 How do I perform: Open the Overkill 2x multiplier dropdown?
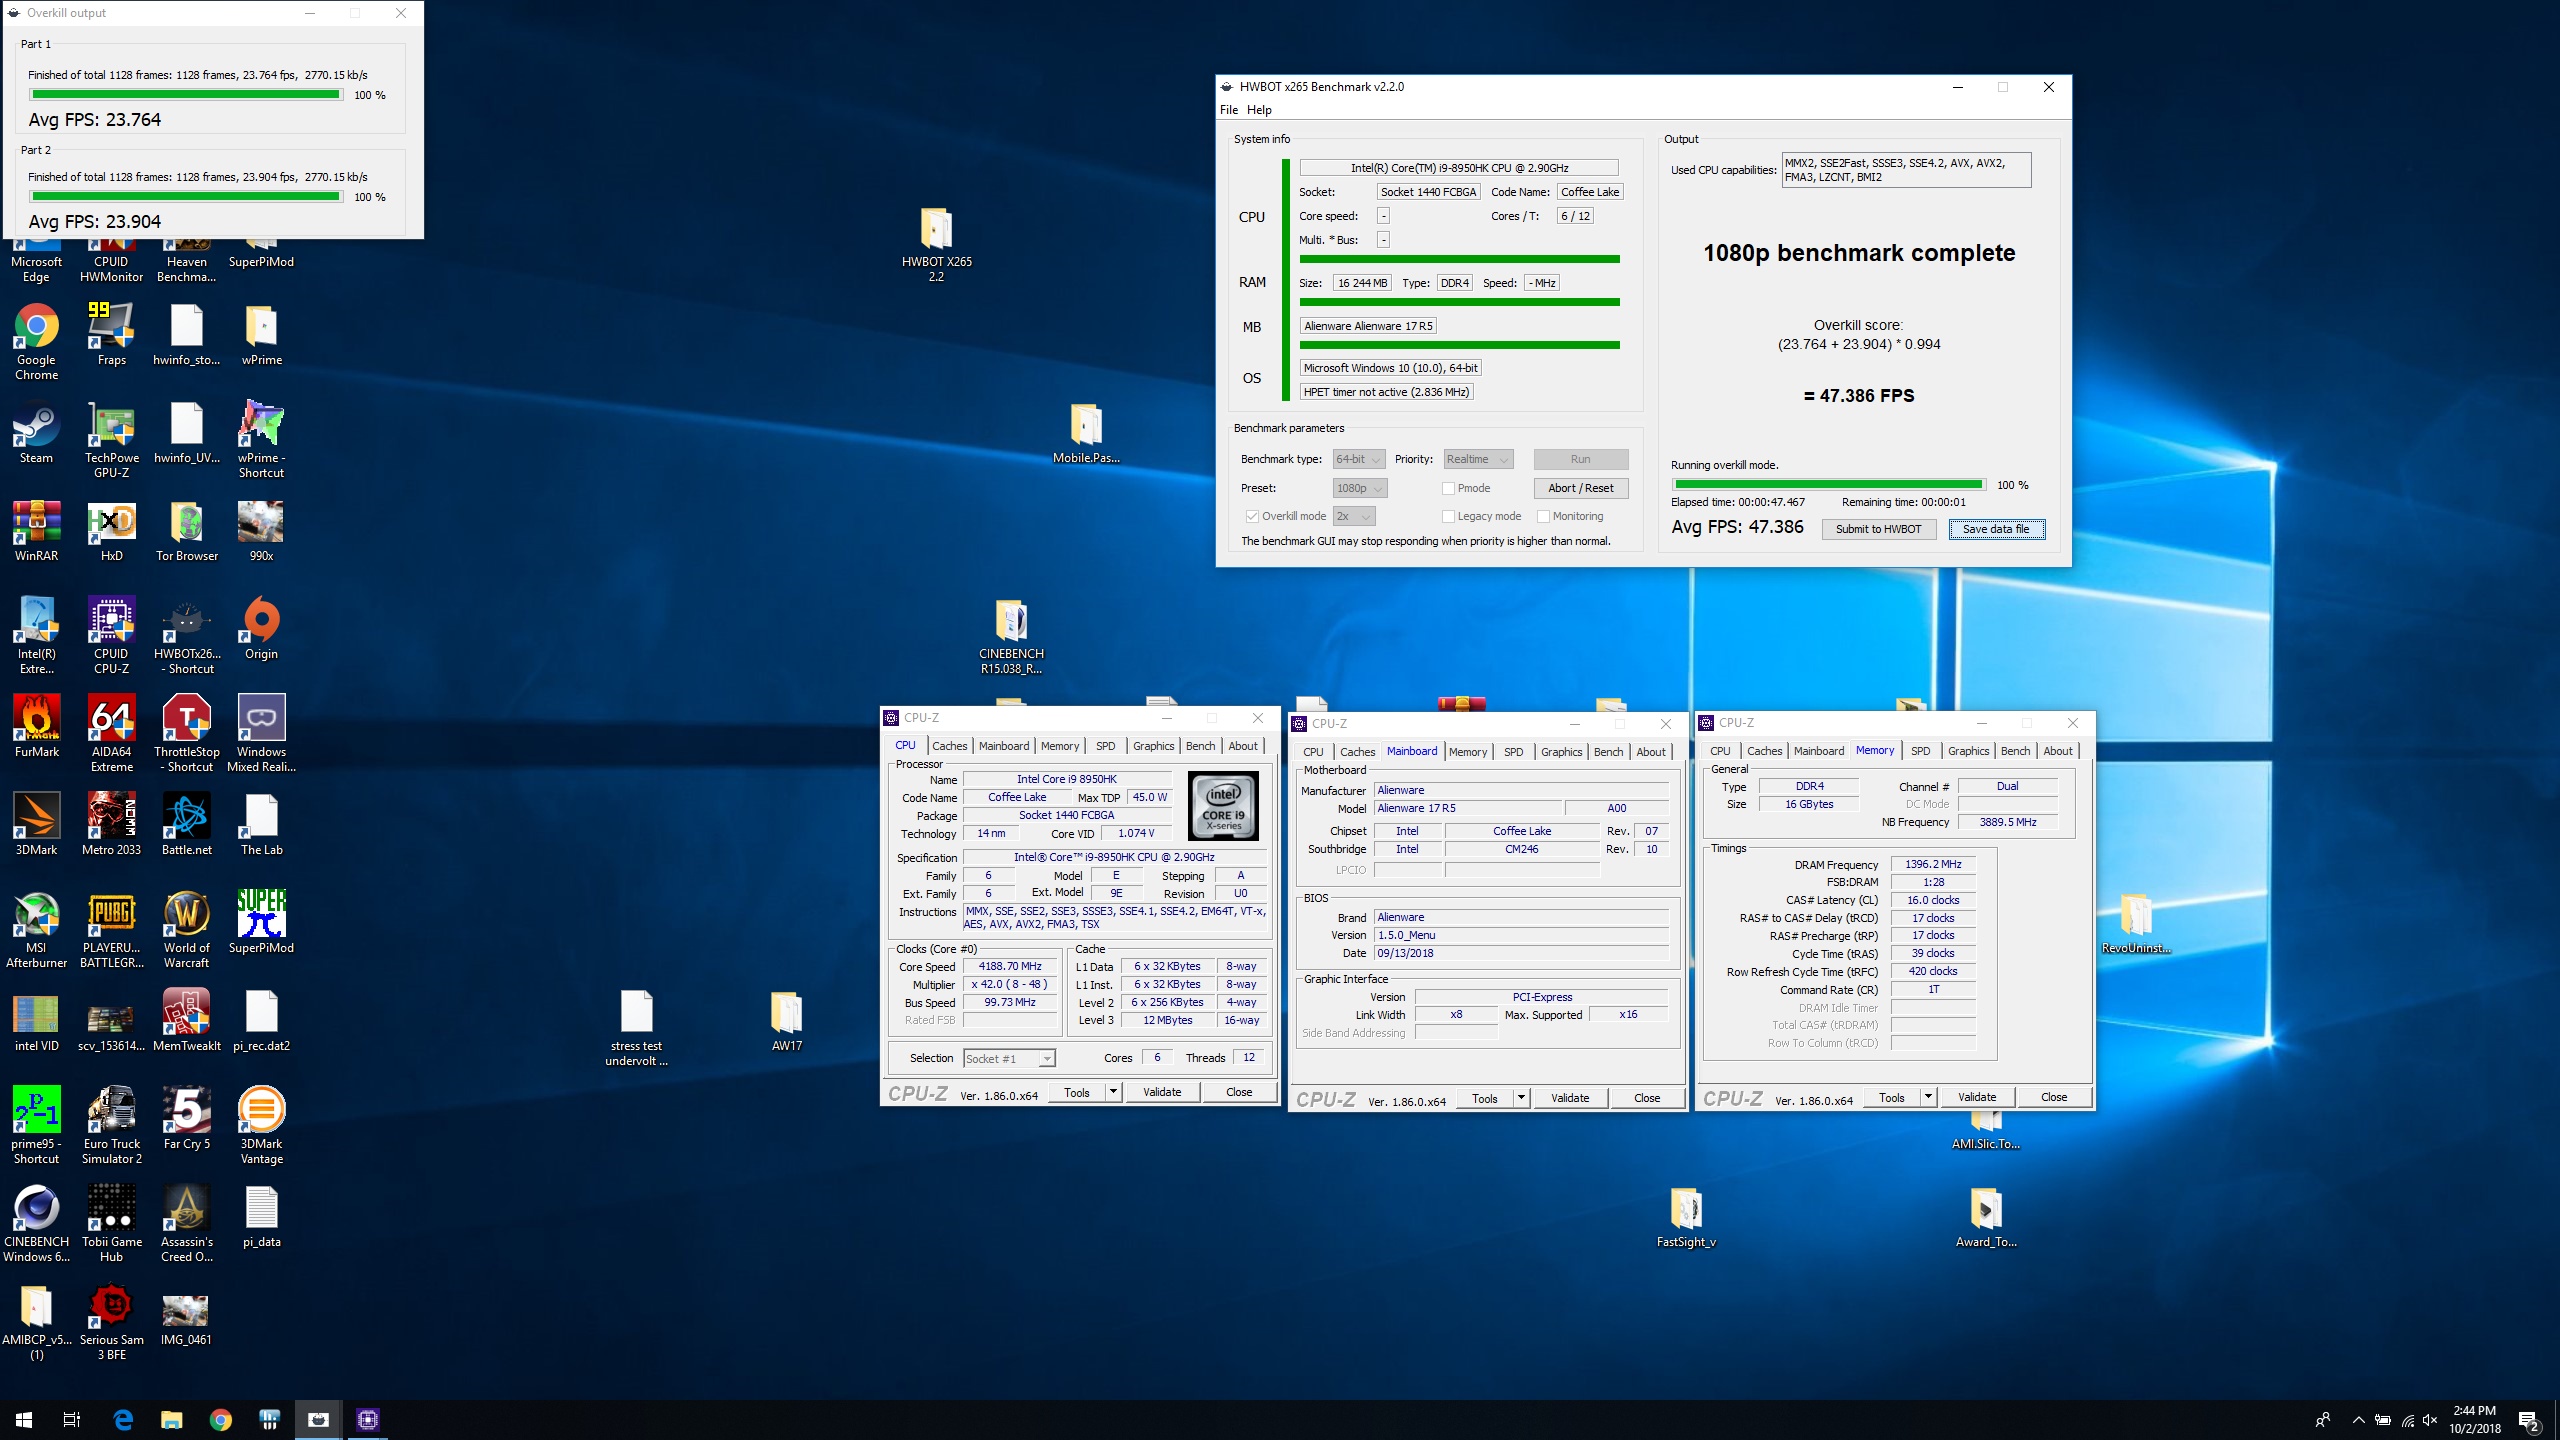click(x=1354, y=517)
